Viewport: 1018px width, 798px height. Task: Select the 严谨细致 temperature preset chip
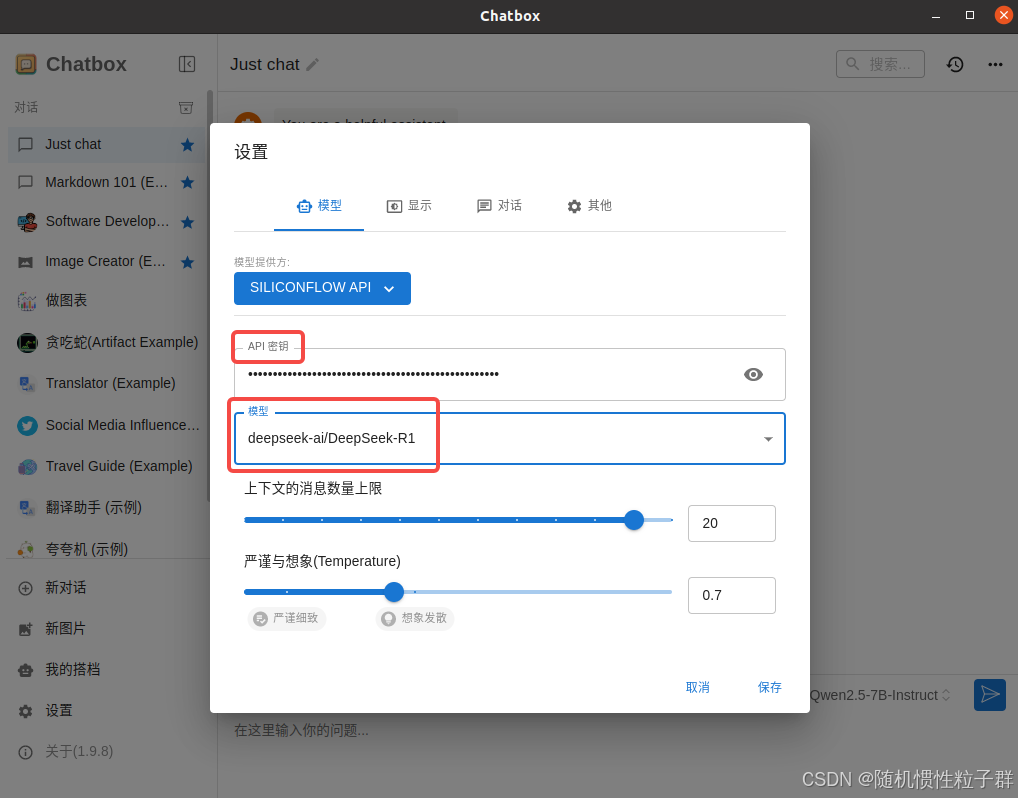click(286, 618)
